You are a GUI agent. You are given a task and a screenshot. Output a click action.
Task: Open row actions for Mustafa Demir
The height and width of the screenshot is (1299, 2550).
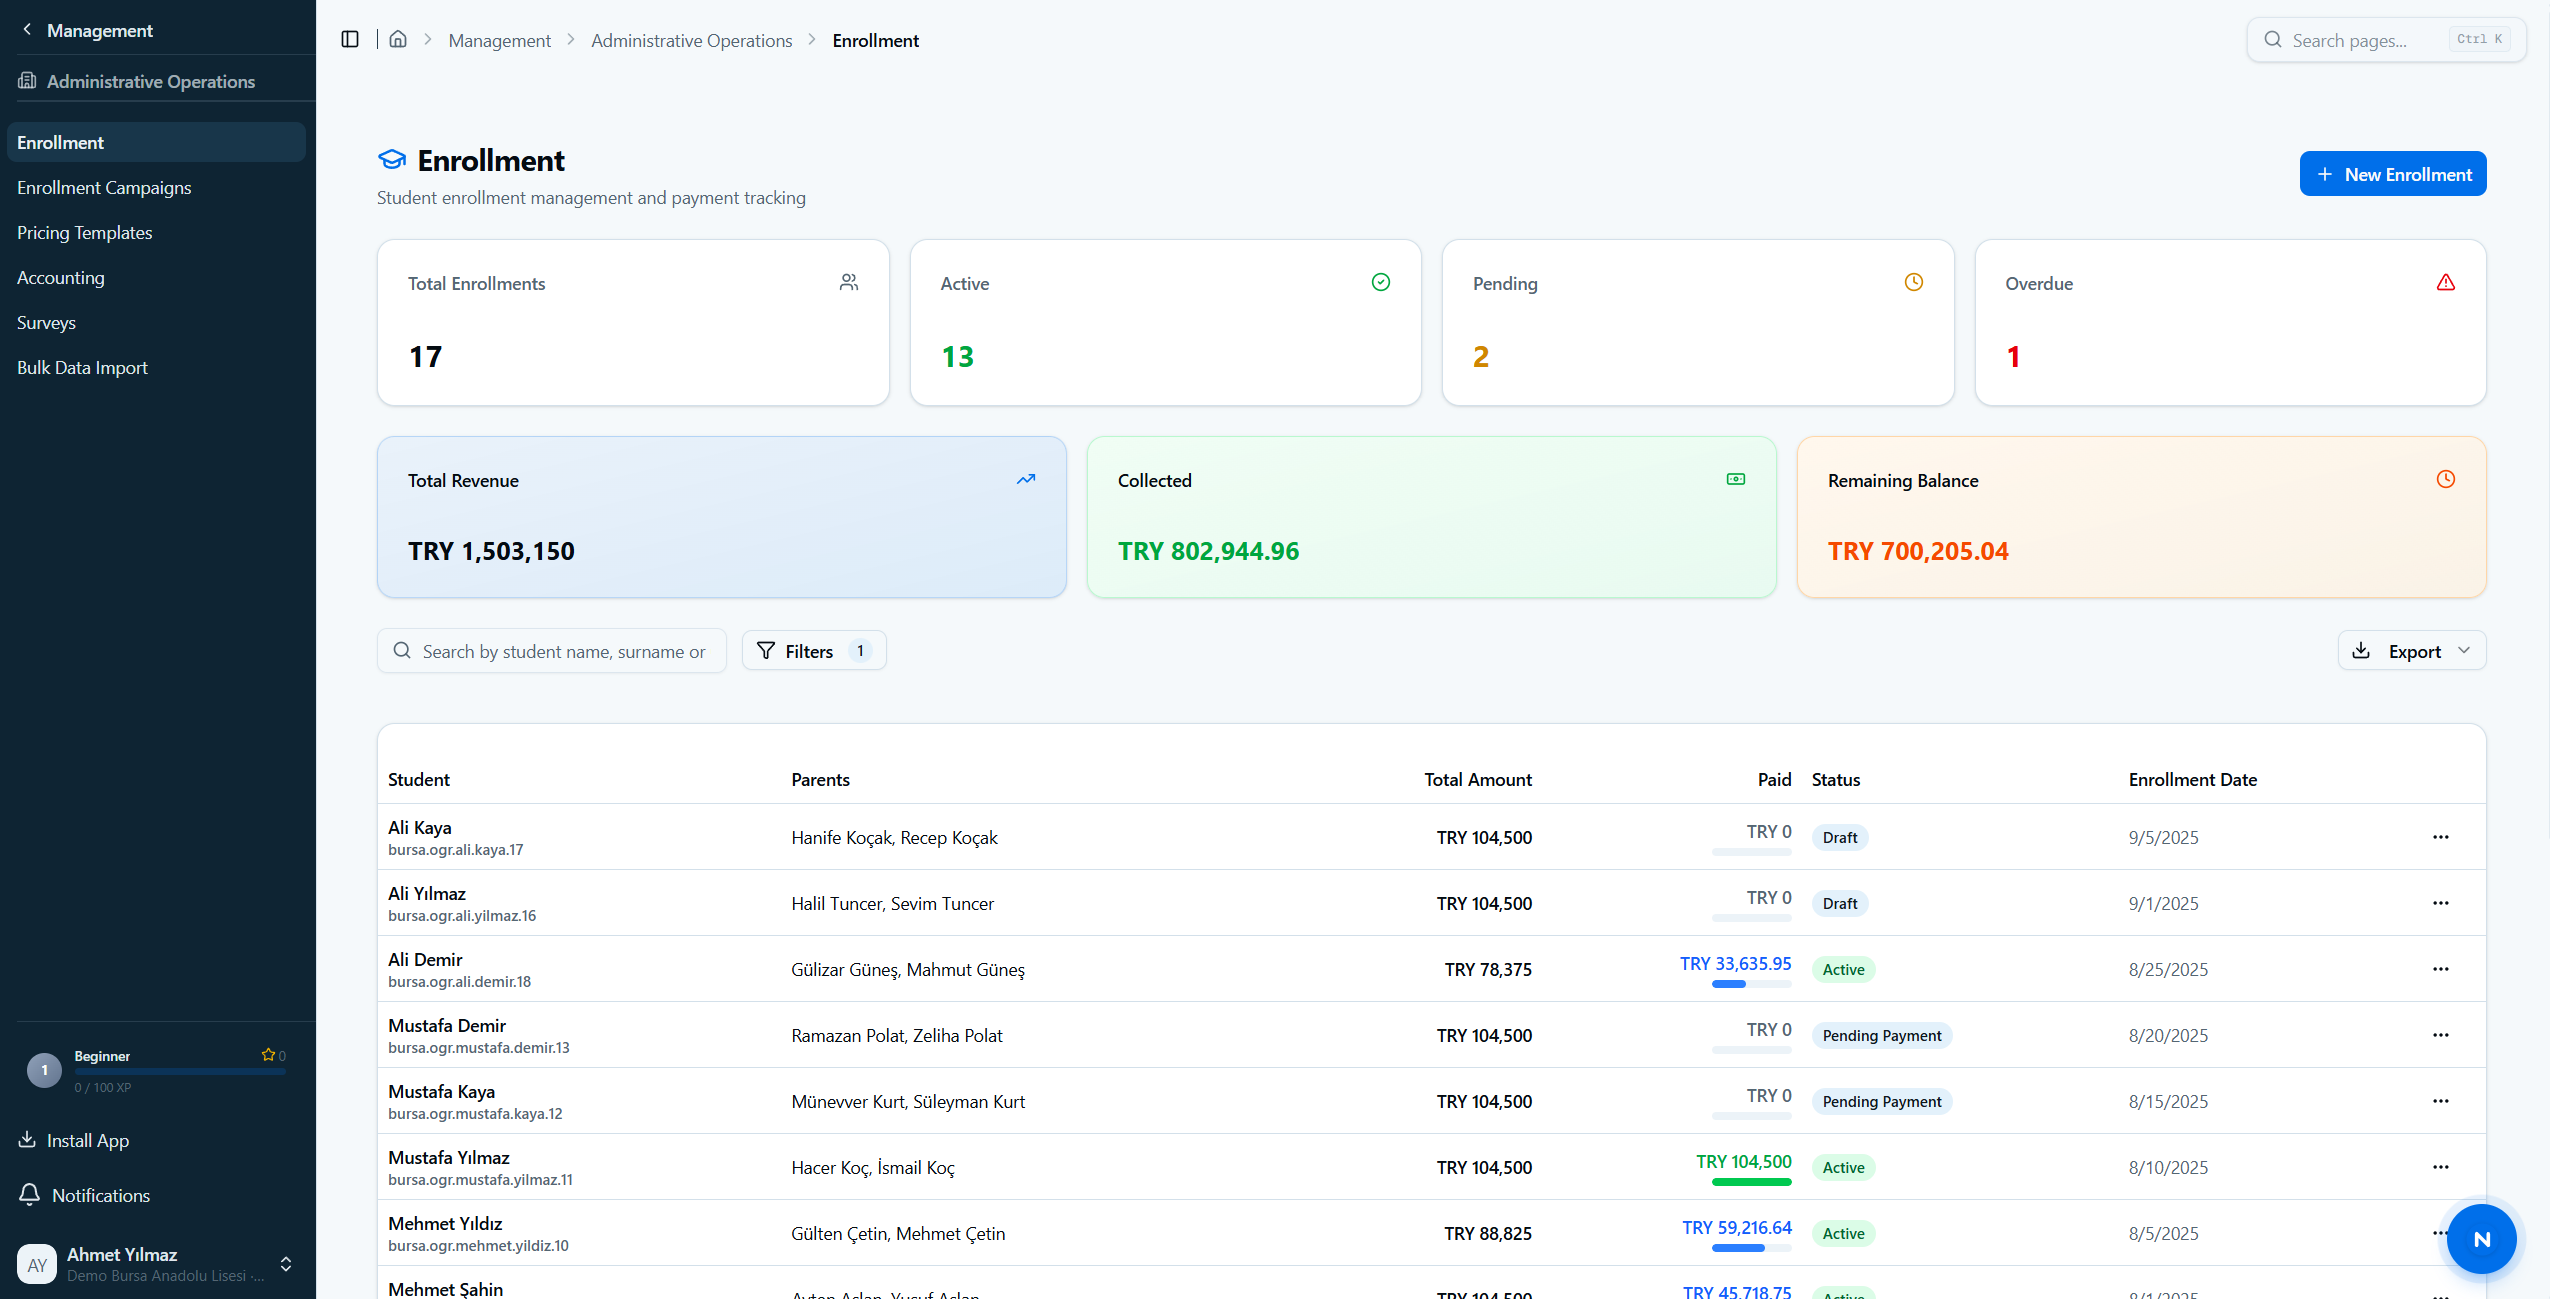(x=2441, y=1035)
